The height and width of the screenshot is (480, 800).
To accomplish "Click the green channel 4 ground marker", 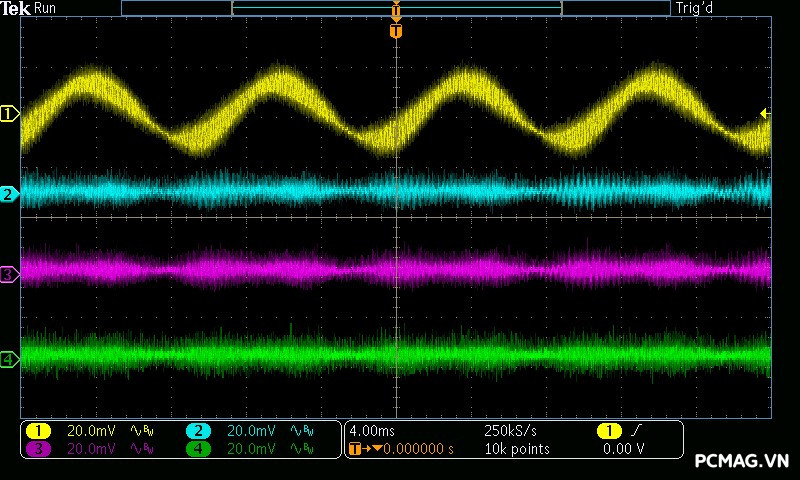I will coord(10,359).
